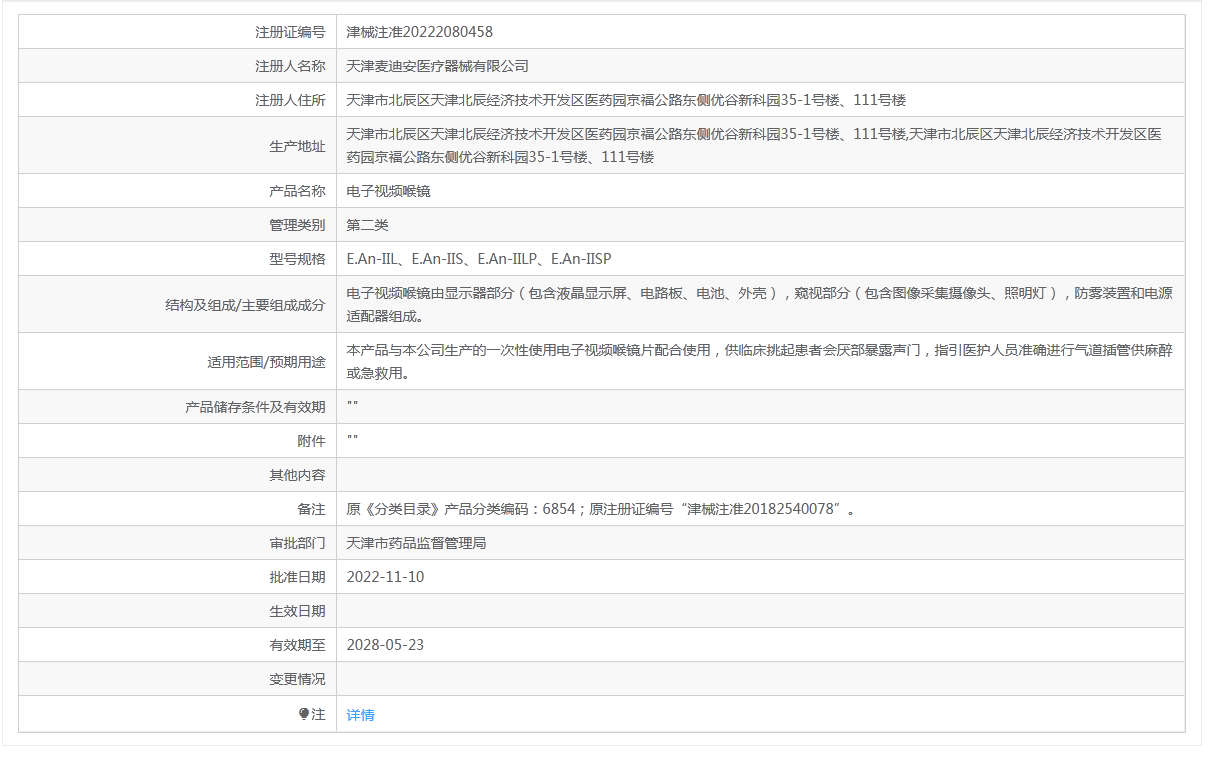The height and width of the screenshot is (760, 1215).
Task: Select the value 第二类
Action: 368,225
